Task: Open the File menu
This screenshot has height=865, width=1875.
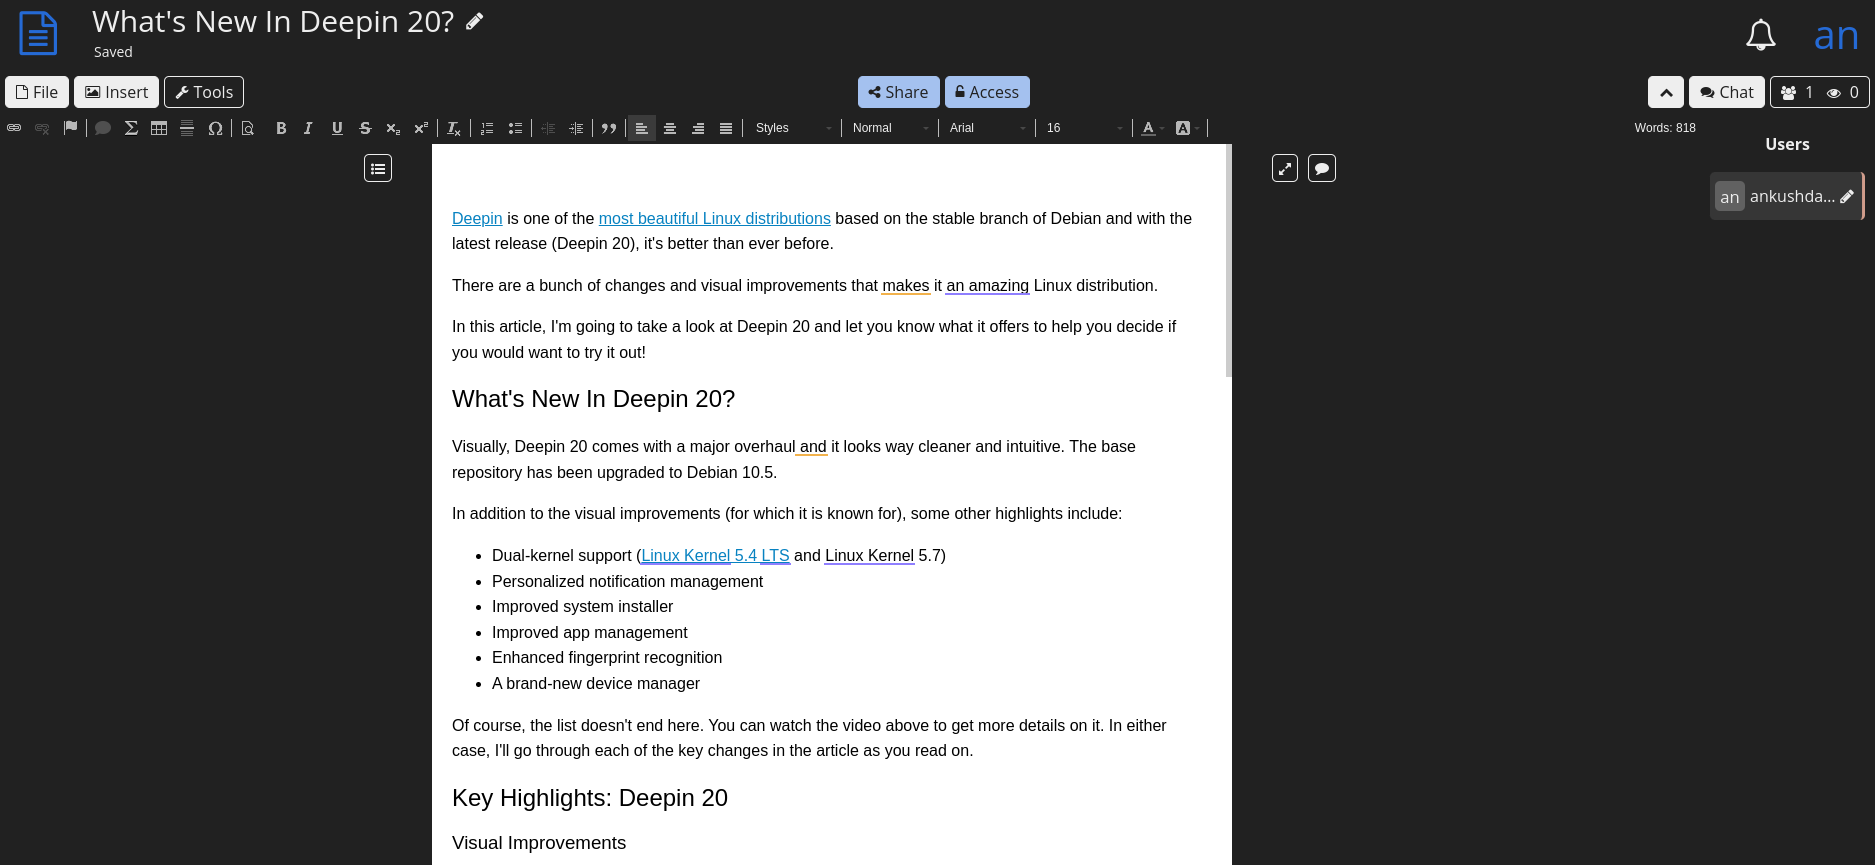Action: [x=37, y=92]
